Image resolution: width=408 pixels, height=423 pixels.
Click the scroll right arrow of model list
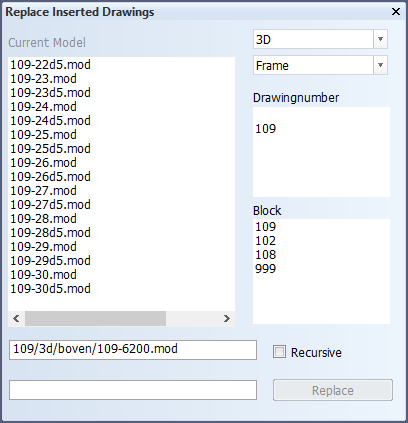227,318
